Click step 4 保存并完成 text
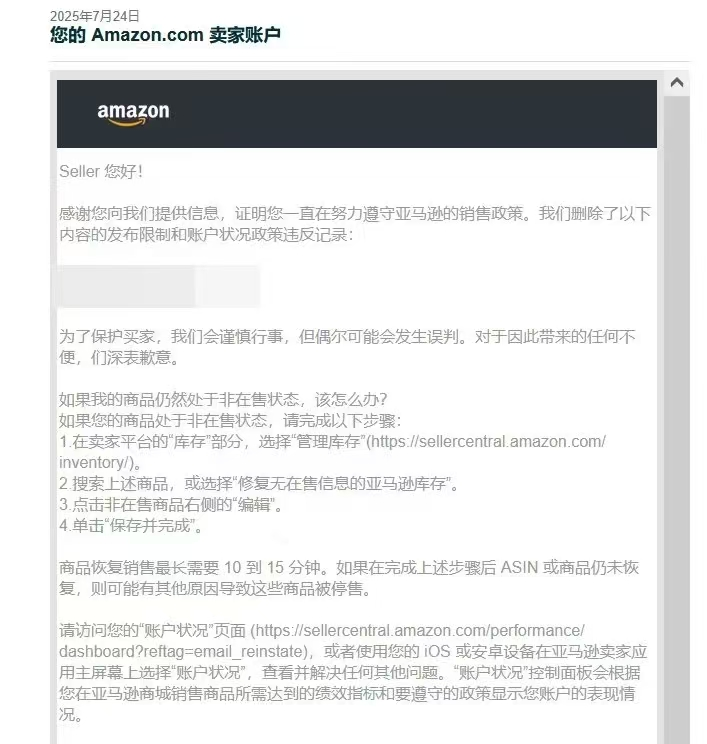707x744 pixels. pos(130,525)
